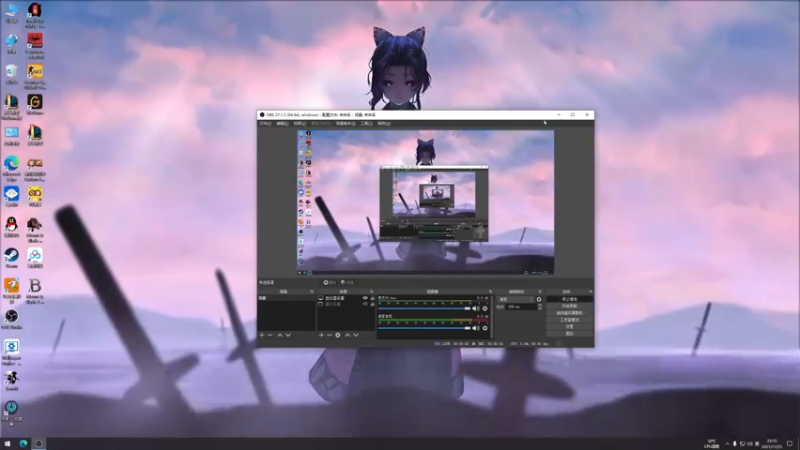Select Wallpaper Engine desktop shortcut
800x450 pixels.
tap(11, 353)
